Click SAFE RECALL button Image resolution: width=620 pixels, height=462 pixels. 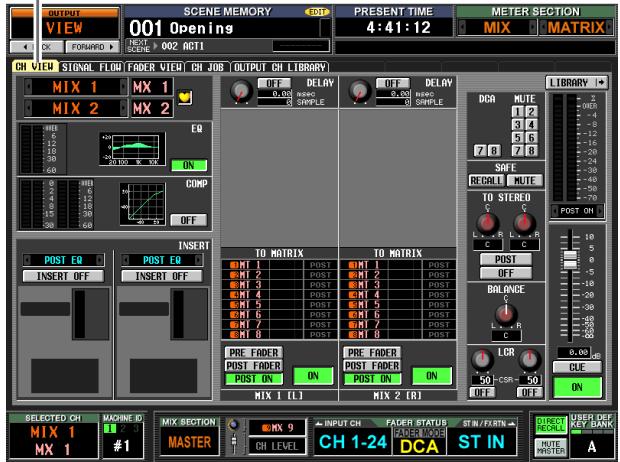pyautogui.click(x=486, y=180)
